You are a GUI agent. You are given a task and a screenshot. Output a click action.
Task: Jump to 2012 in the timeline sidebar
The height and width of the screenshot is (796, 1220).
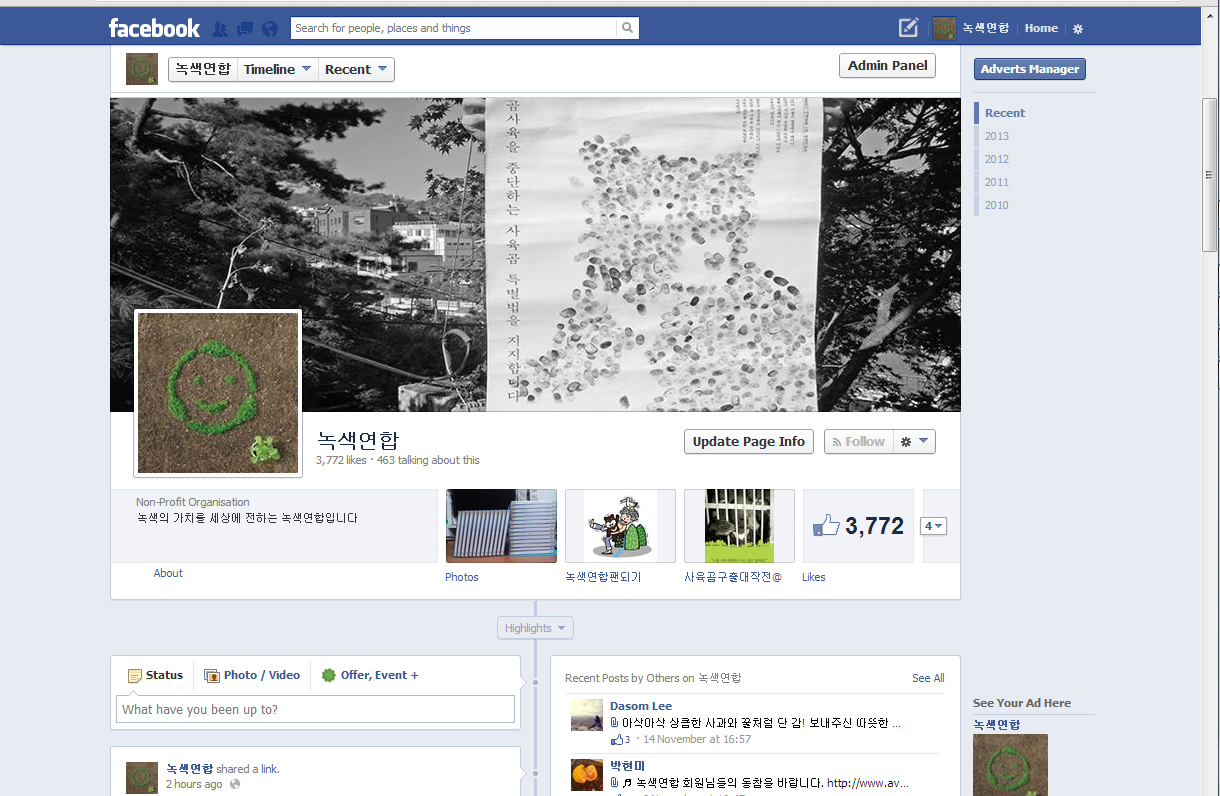[x=997, y=159]
